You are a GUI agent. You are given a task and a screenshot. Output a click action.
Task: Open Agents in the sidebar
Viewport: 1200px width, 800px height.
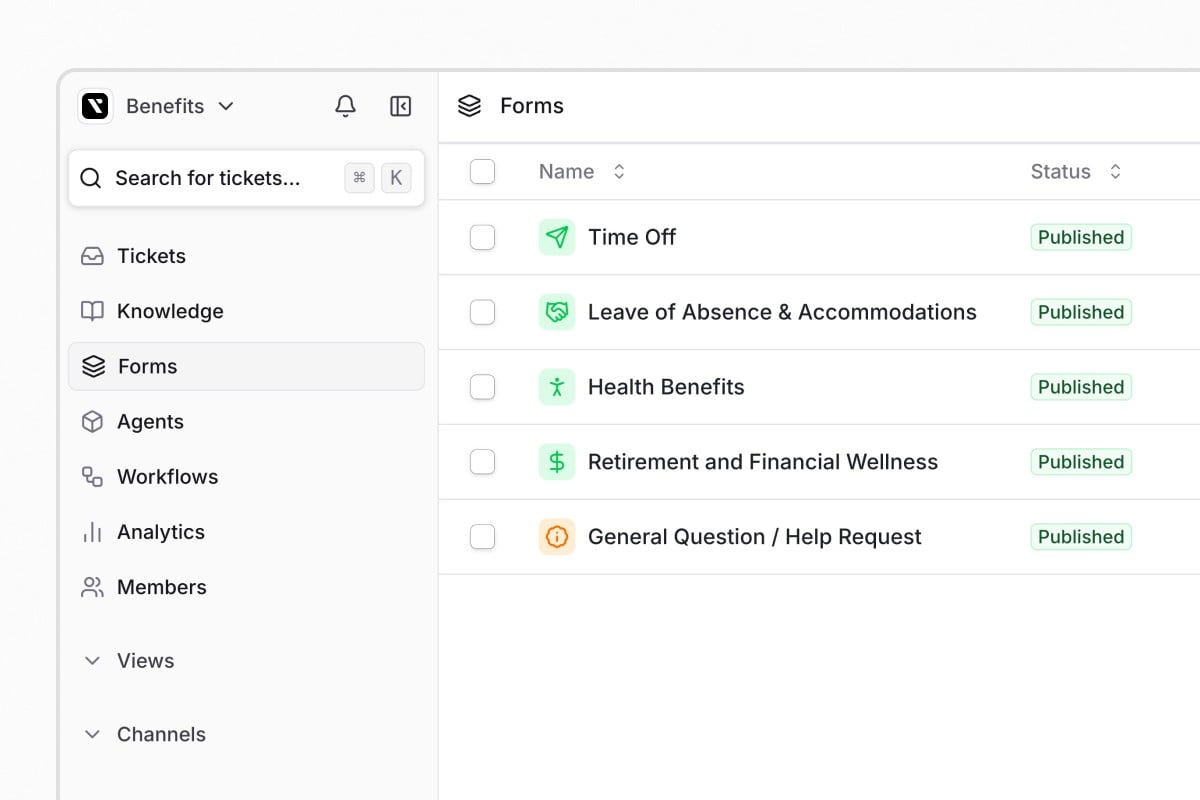click(246, 422)
